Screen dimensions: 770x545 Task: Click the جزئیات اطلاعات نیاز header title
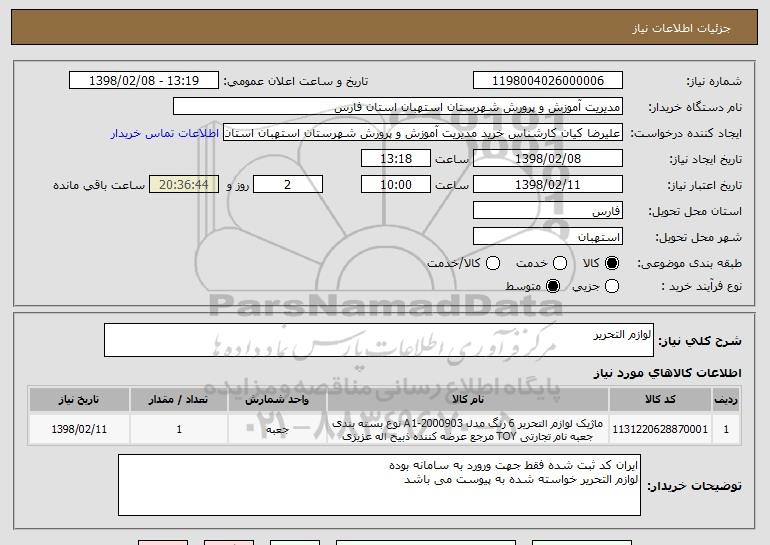[681, 28]
